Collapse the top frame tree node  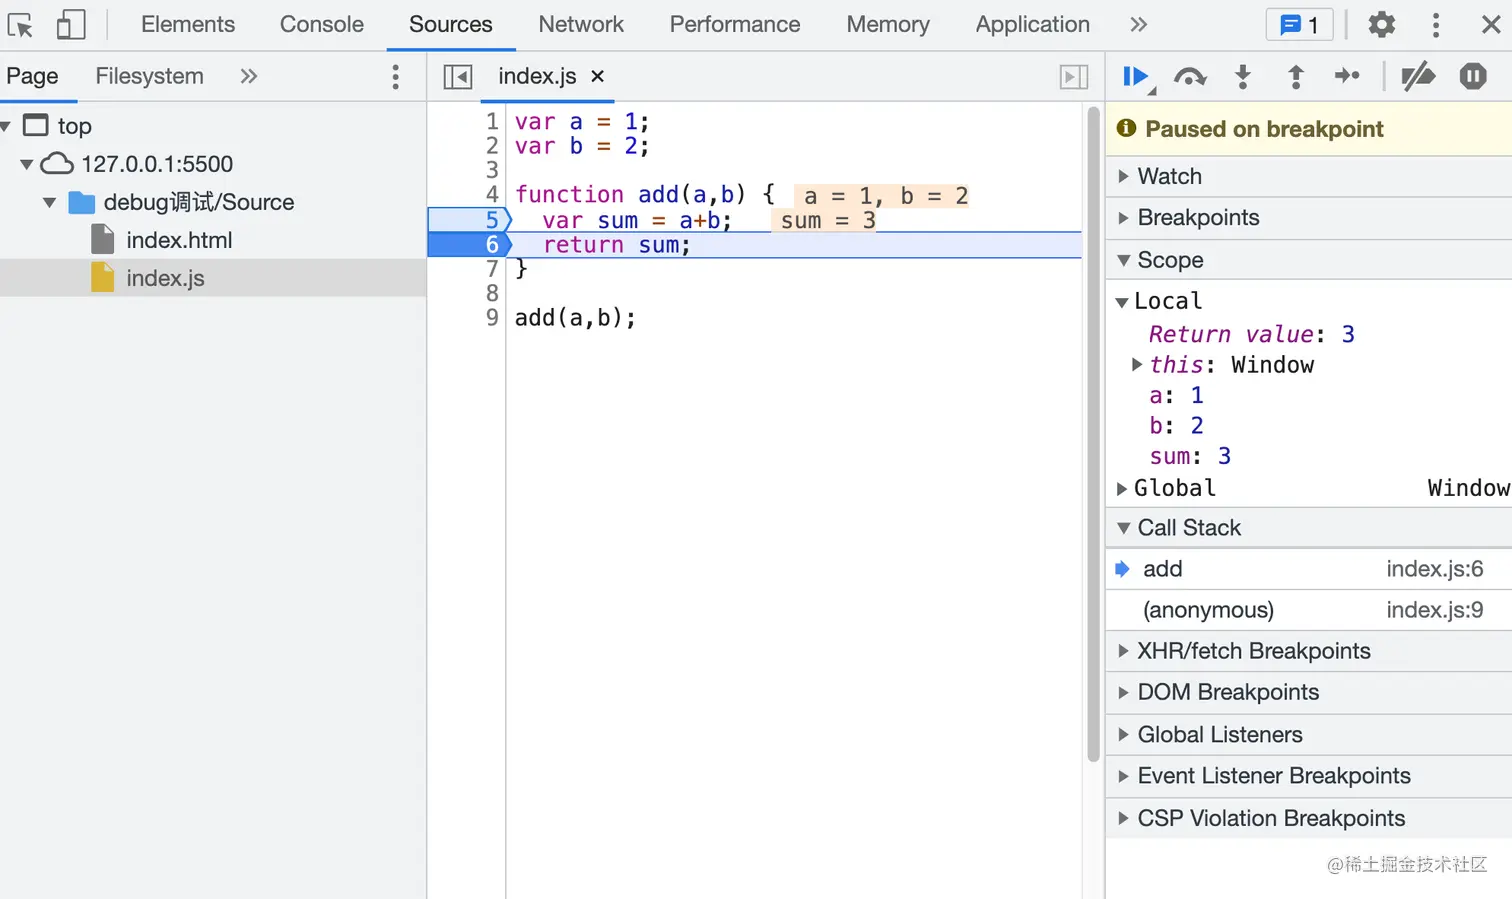6,126
